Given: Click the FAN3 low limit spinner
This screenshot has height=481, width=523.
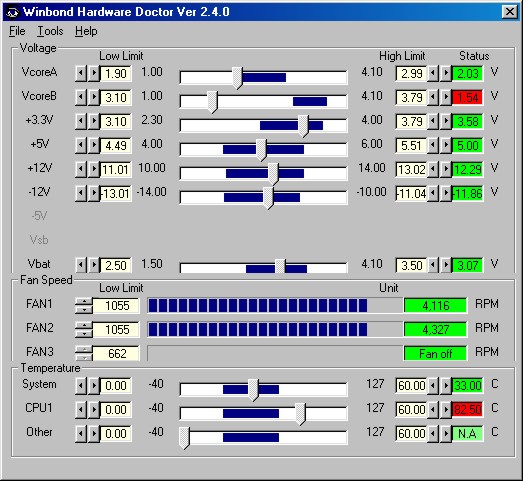Looking at the screenshot, I should click(x=84, y=354).
